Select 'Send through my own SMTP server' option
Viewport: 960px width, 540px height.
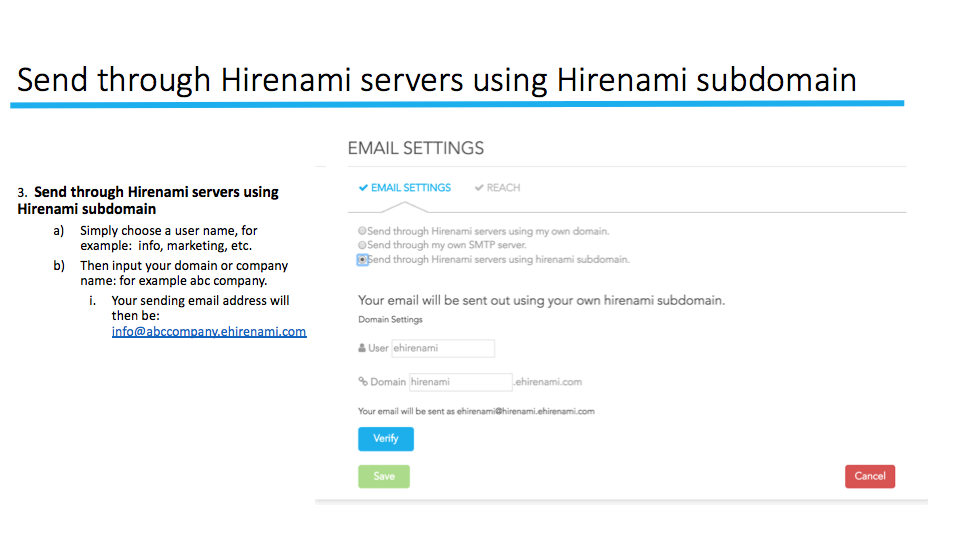click(x=362, y=245)
